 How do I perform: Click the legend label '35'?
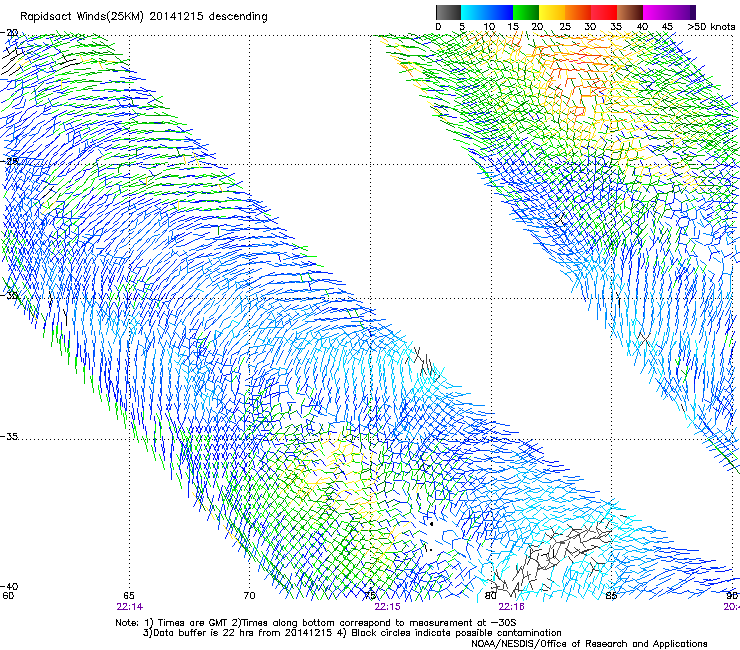tap(616, 27)
